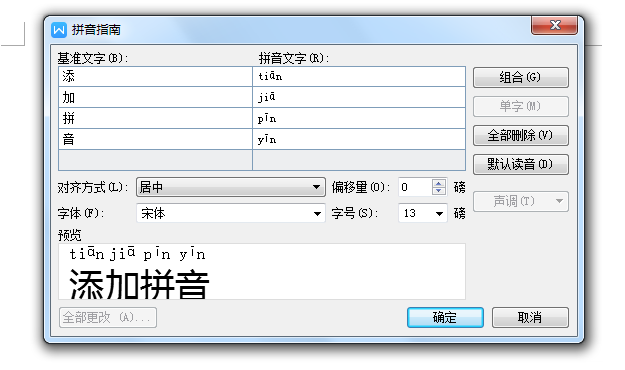Click the 默认读音(D) button
This screenshot has height=370, width=625.
(521, 164)
